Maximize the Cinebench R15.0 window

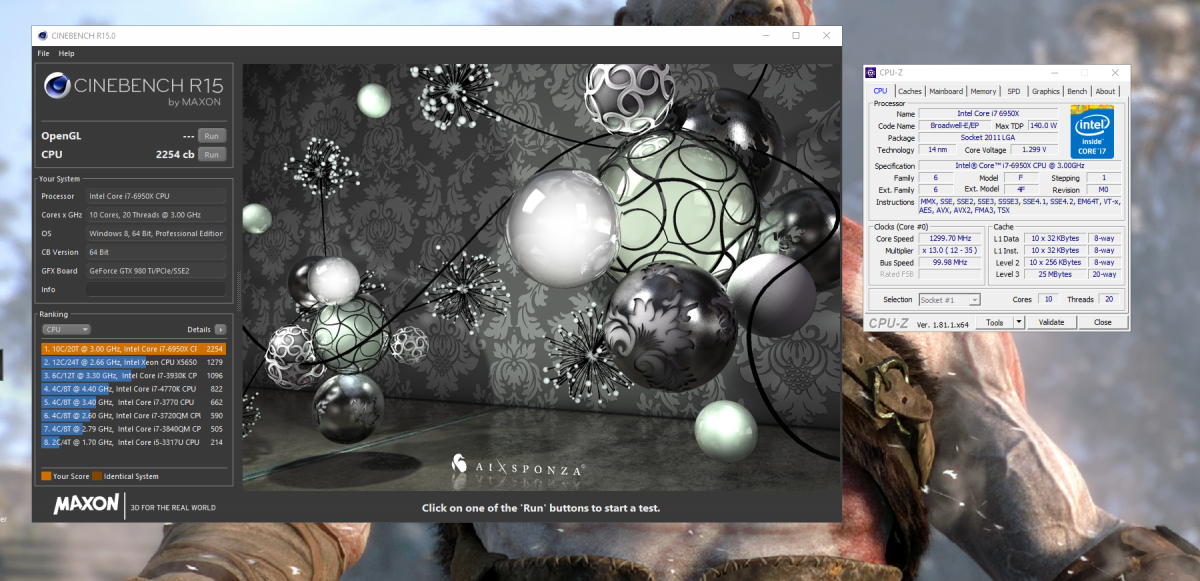796,36
